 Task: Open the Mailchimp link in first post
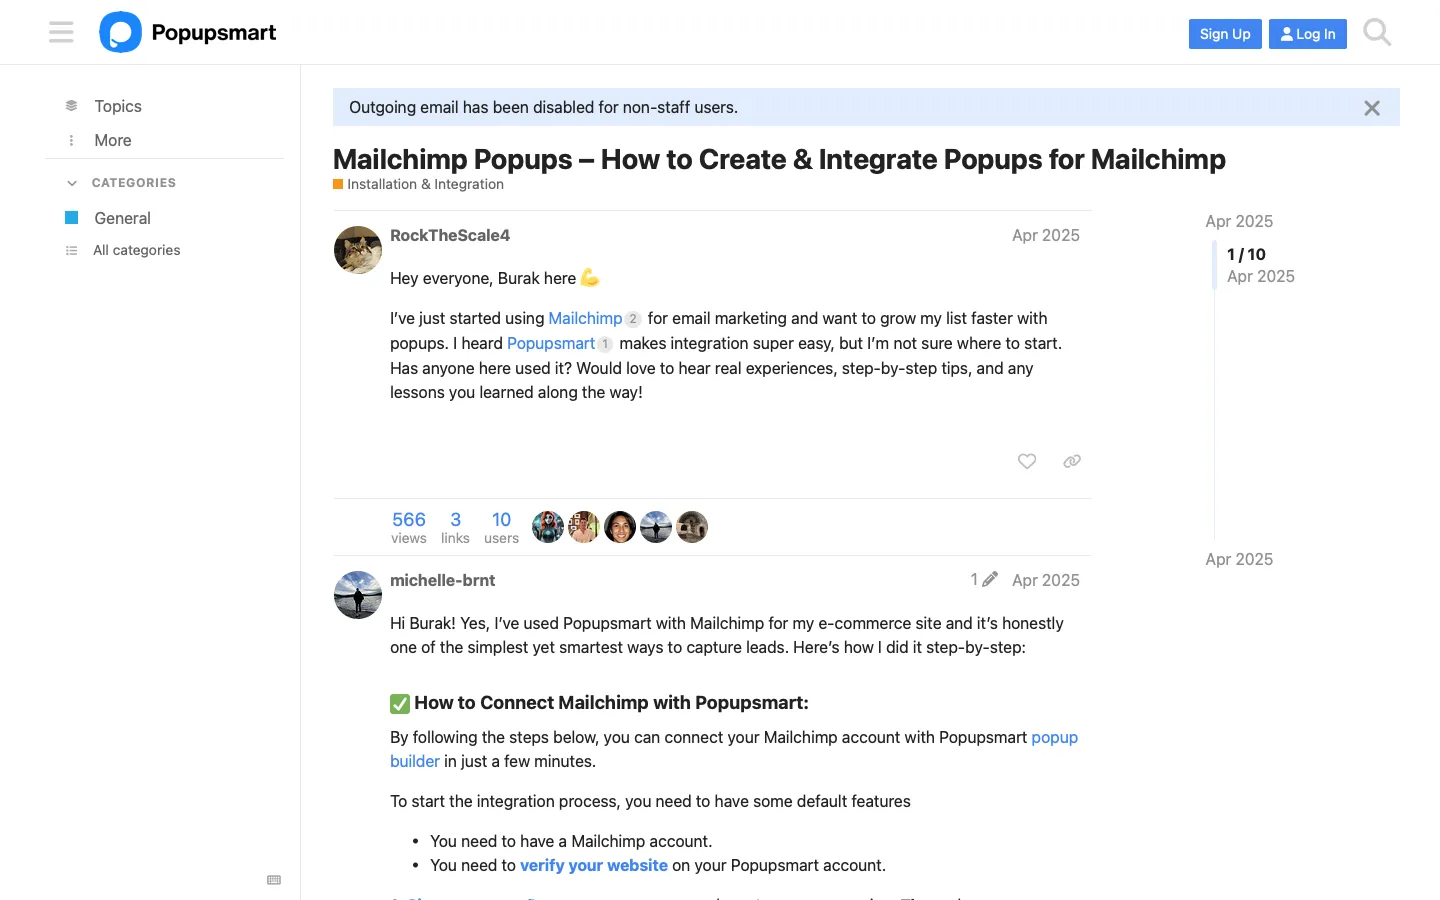[x=585, y=318]
